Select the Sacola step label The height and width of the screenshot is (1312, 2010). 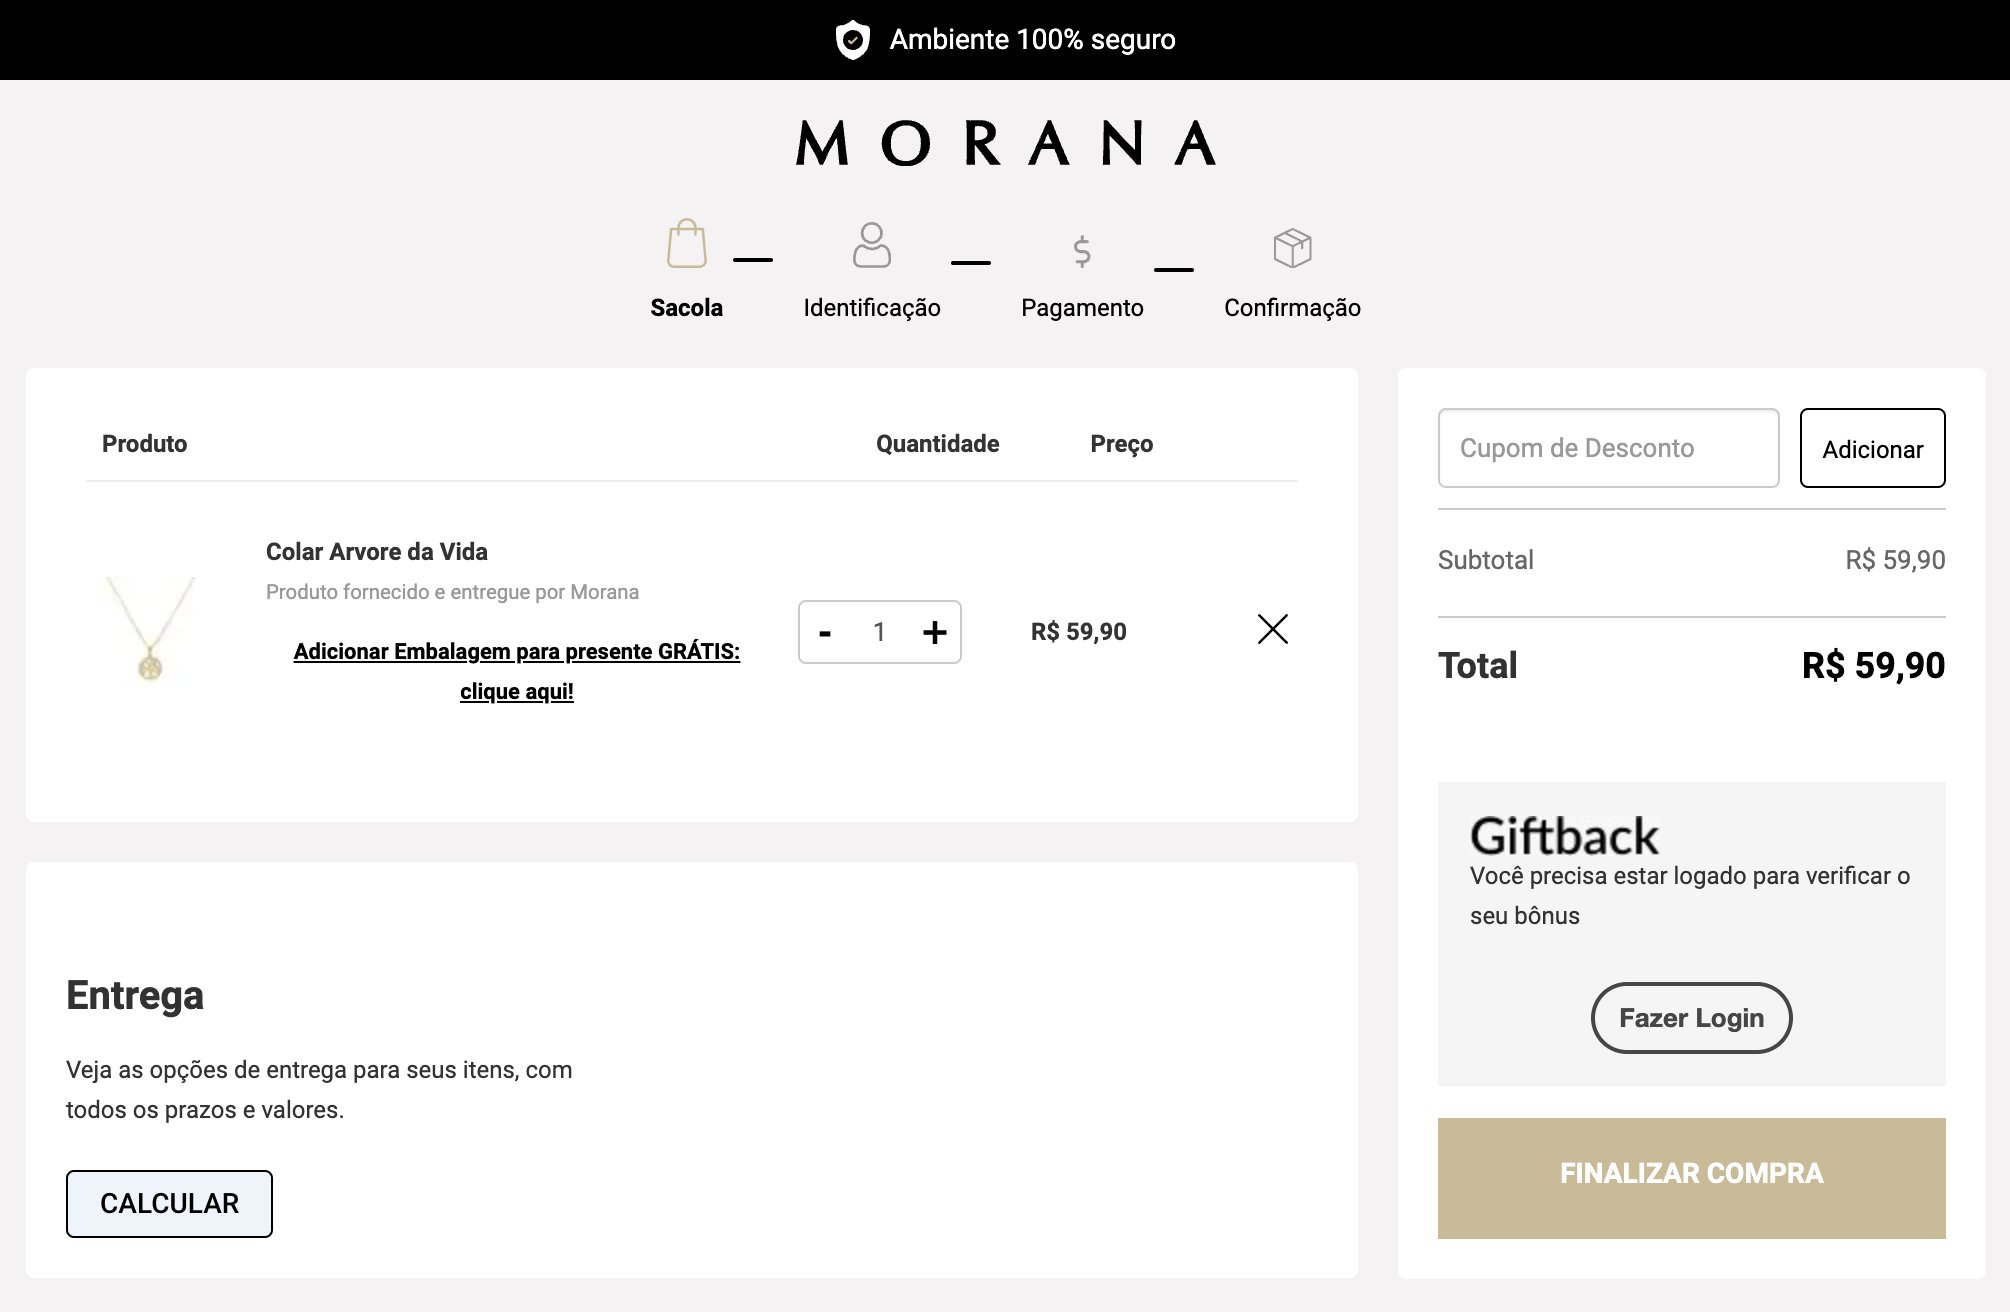pos(686,308)
